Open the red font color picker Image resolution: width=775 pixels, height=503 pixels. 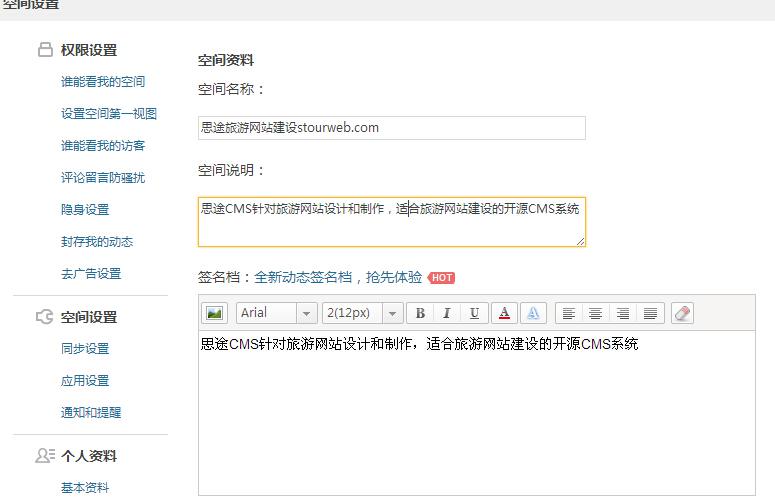click(x=504, y=313)
